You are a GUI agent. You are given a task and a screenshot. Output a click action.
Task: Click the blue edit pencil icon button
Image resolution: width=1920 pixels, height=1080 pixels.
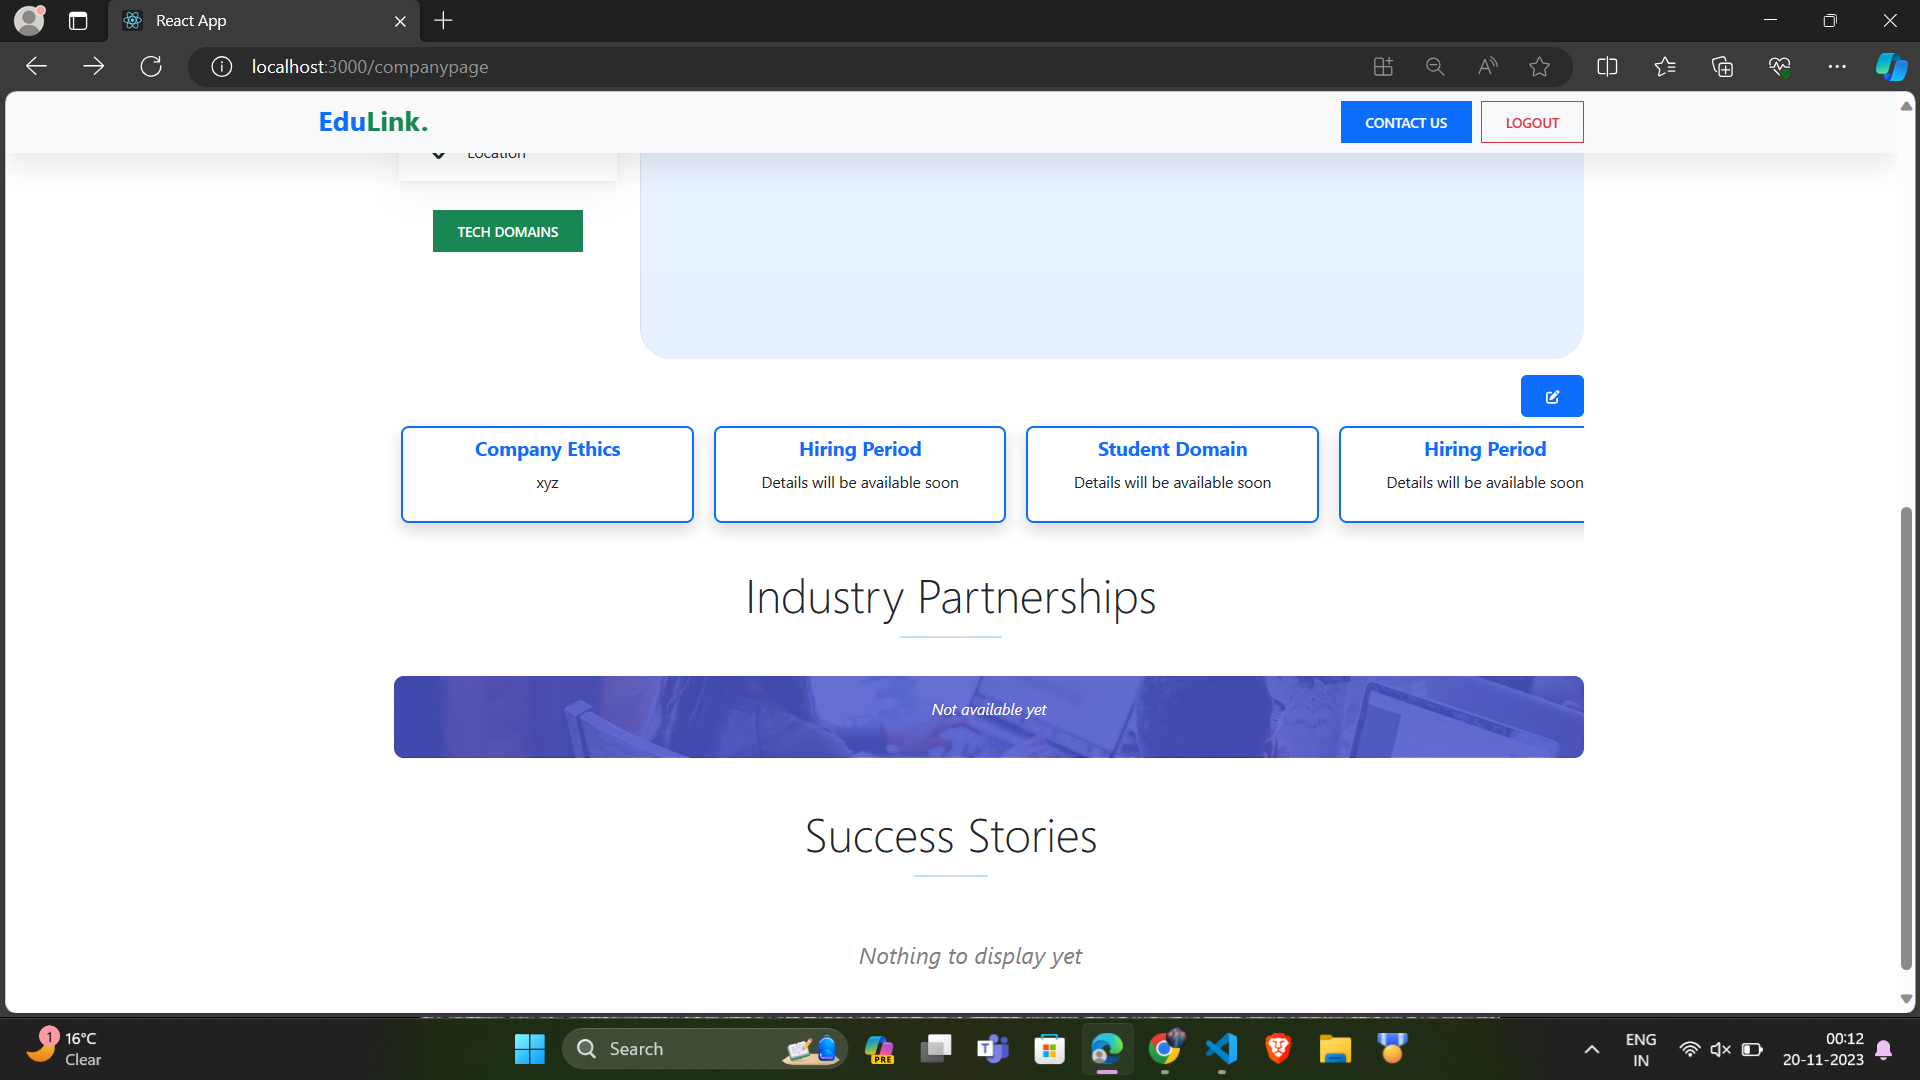coord(1551,396)
